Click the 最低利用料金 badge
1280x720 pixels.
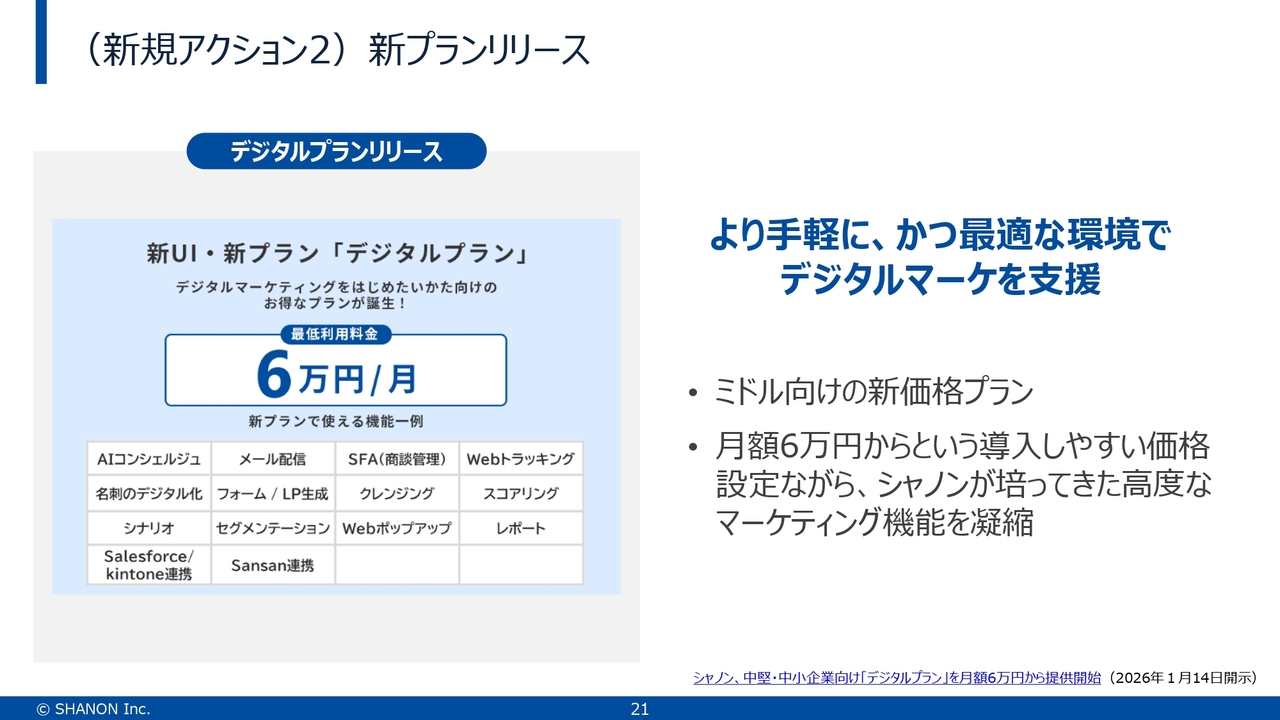(x=334, y=335)
